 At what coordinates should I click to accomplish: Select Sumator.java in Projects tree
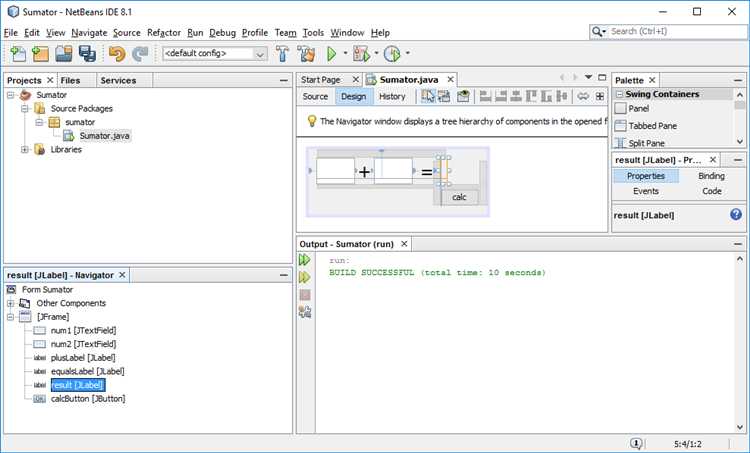click(104, 136)
